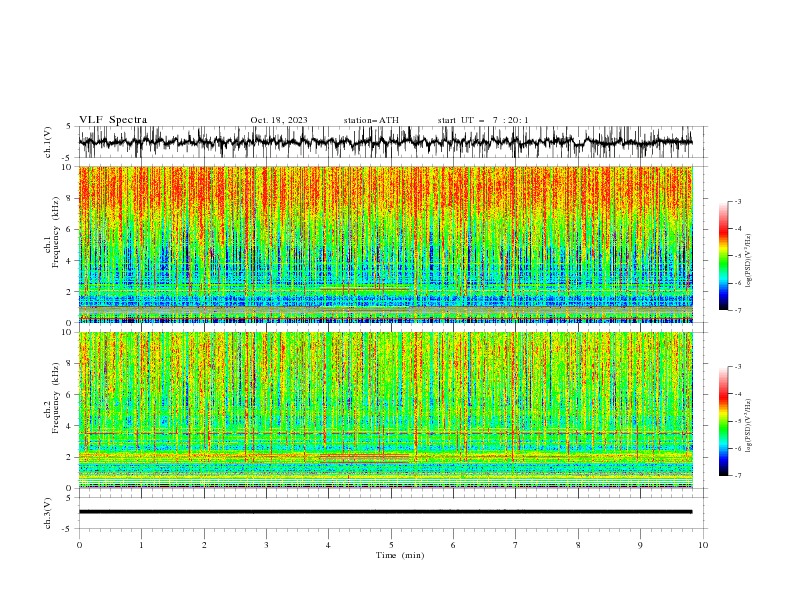Click the 'ch.1(V)' waveform axis label
792x612 pixels.
click(48, 142)
